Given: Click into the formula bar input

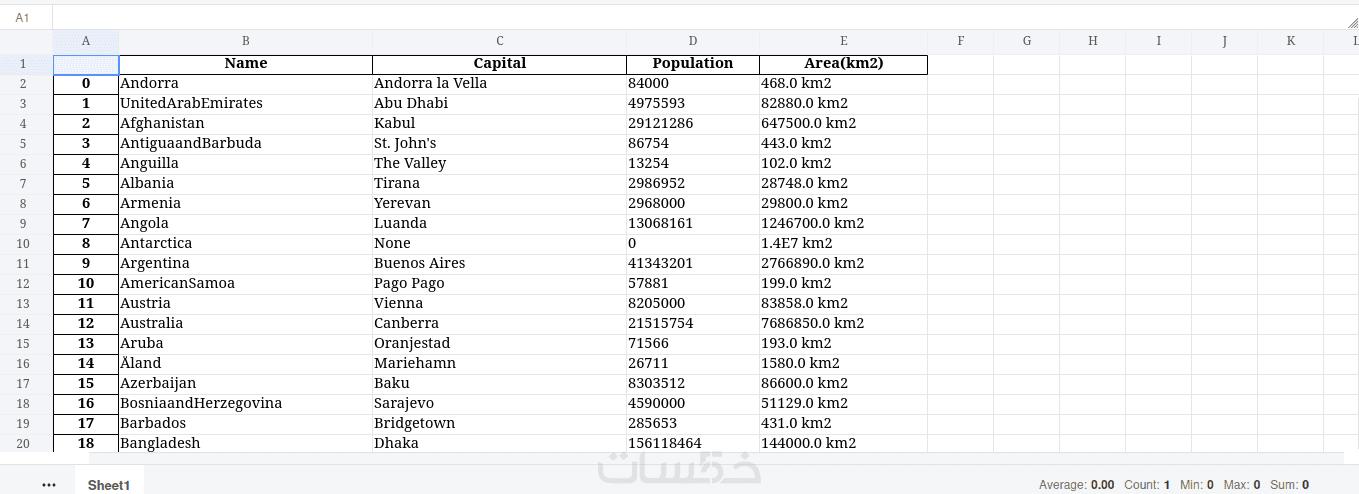Looking at the screenshot, I should (700, 18).
